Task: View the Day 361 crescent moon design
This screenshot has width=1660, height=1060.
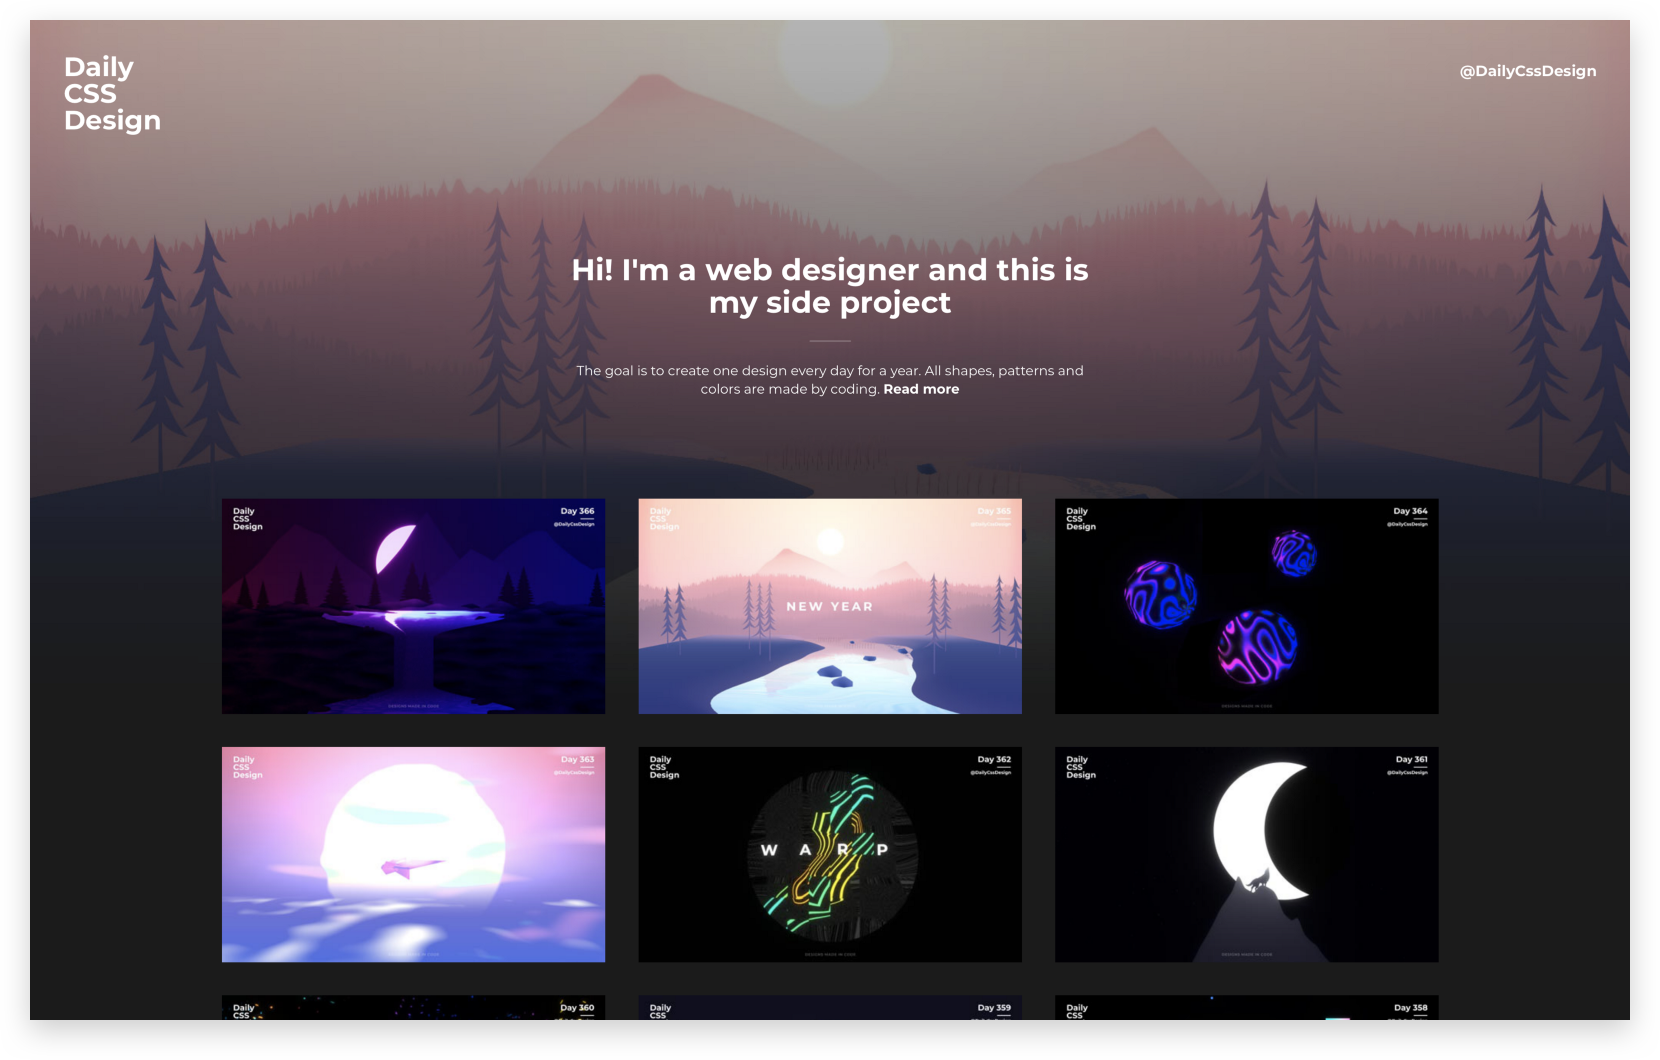Action: tap(1246, 854)
